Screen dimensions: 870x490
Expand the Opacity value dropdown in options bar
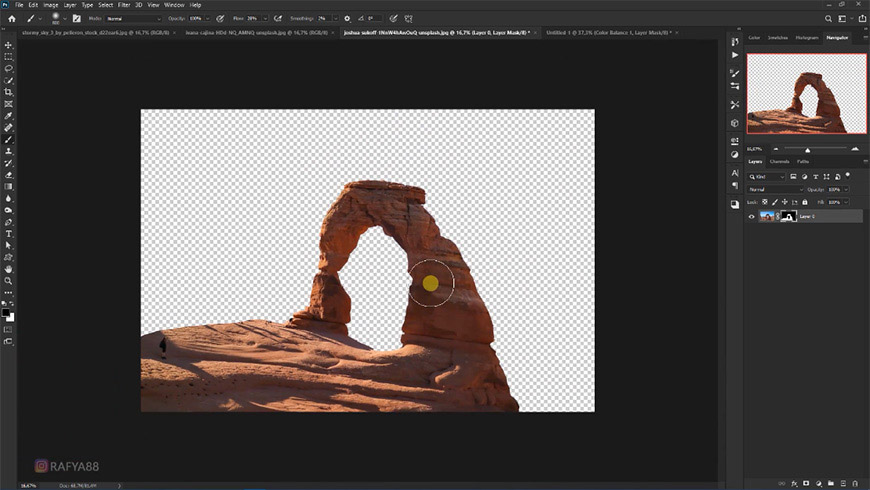pos(208,18)
